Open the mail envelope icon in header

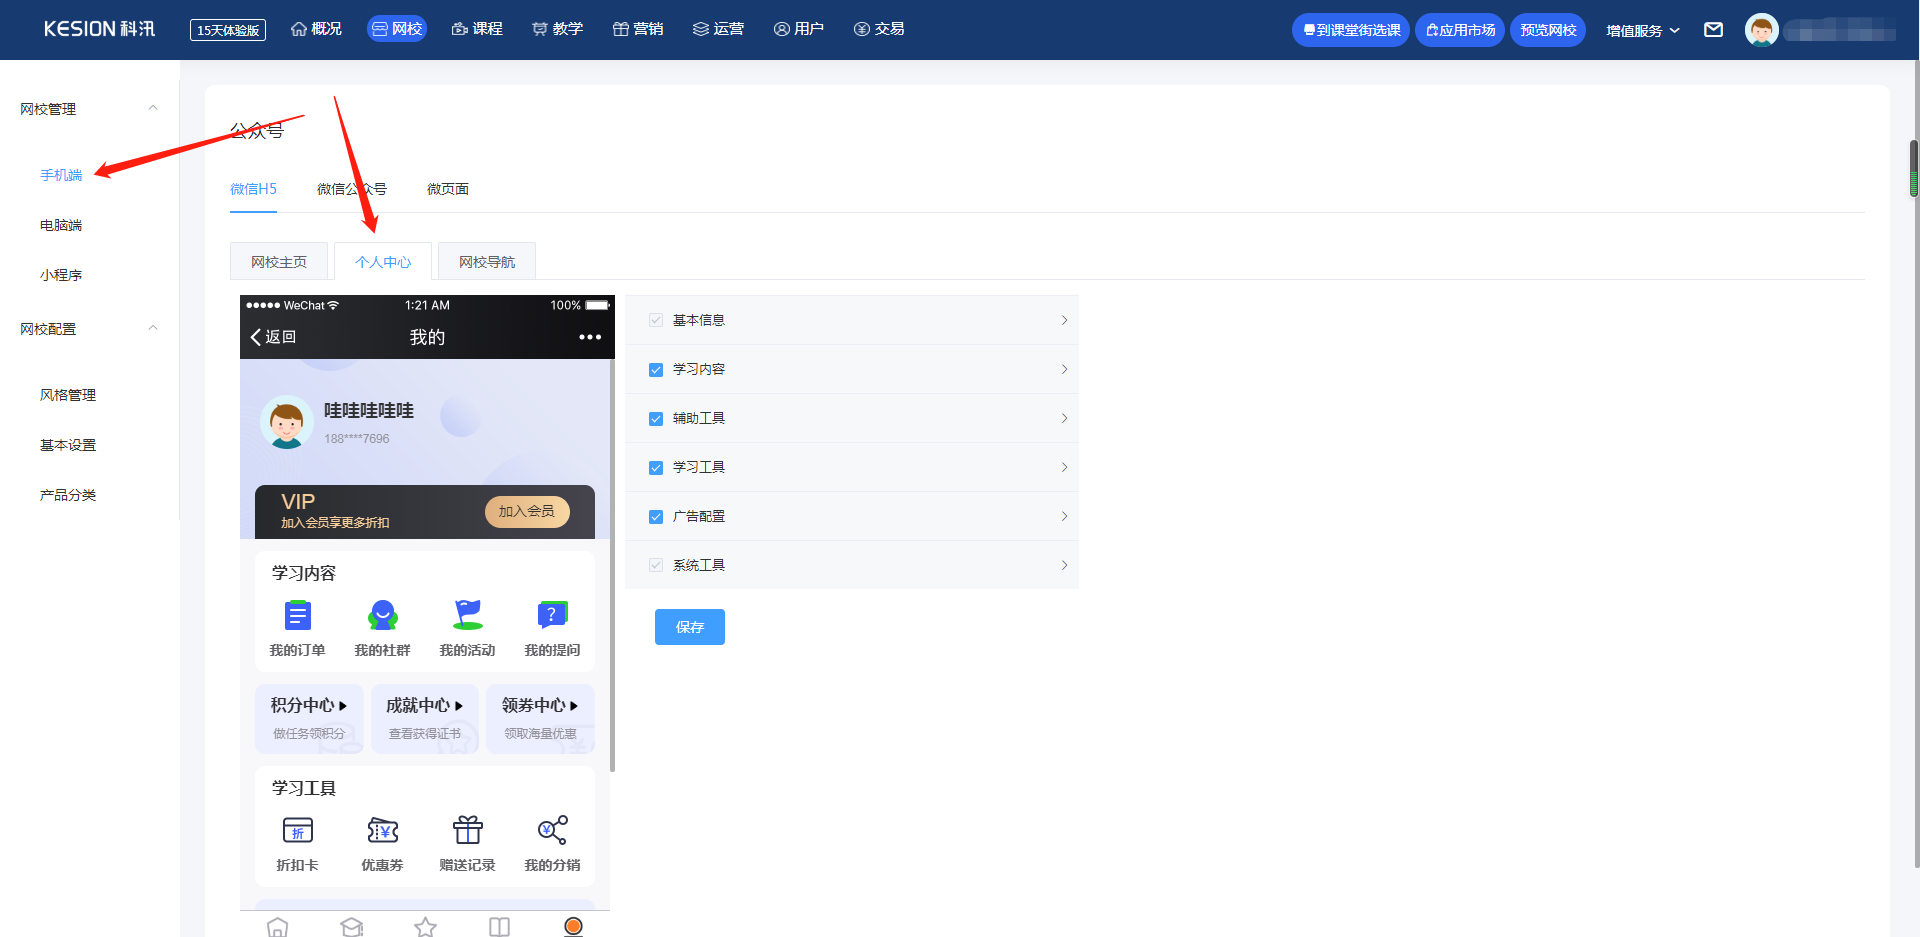point(1713,30)
